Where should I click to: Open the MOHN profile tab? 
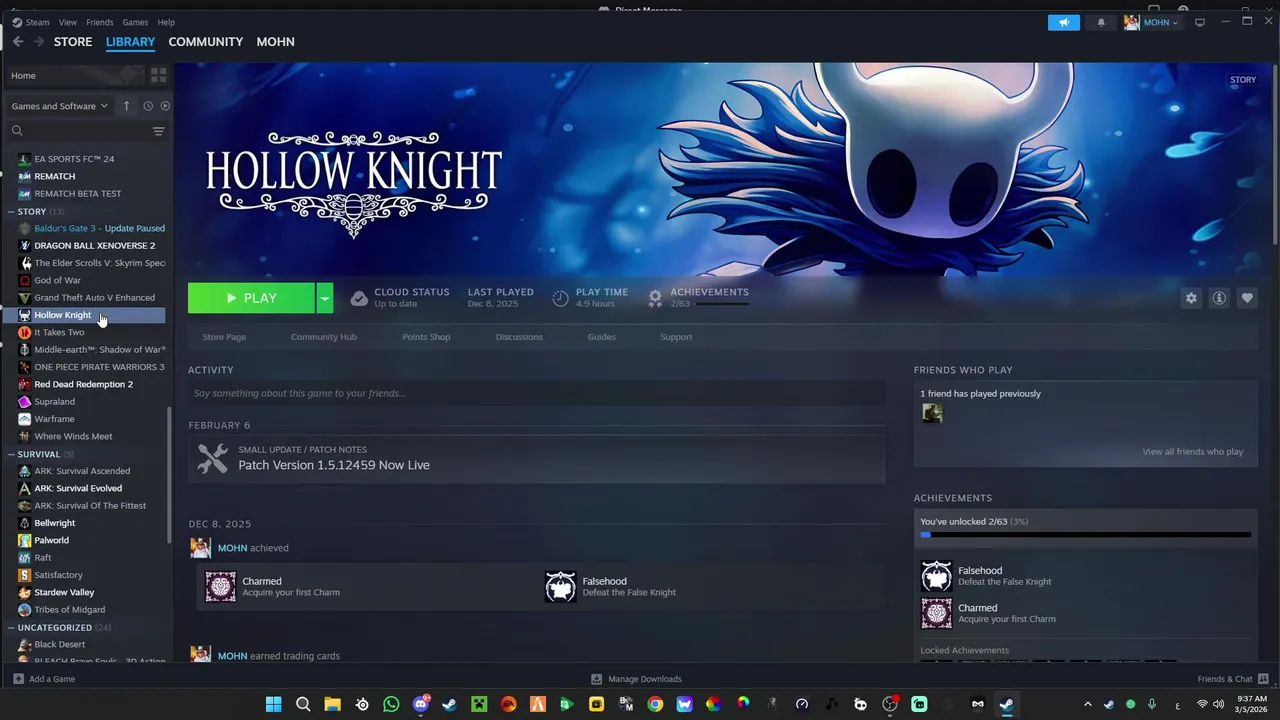click(x=275, y=42)
